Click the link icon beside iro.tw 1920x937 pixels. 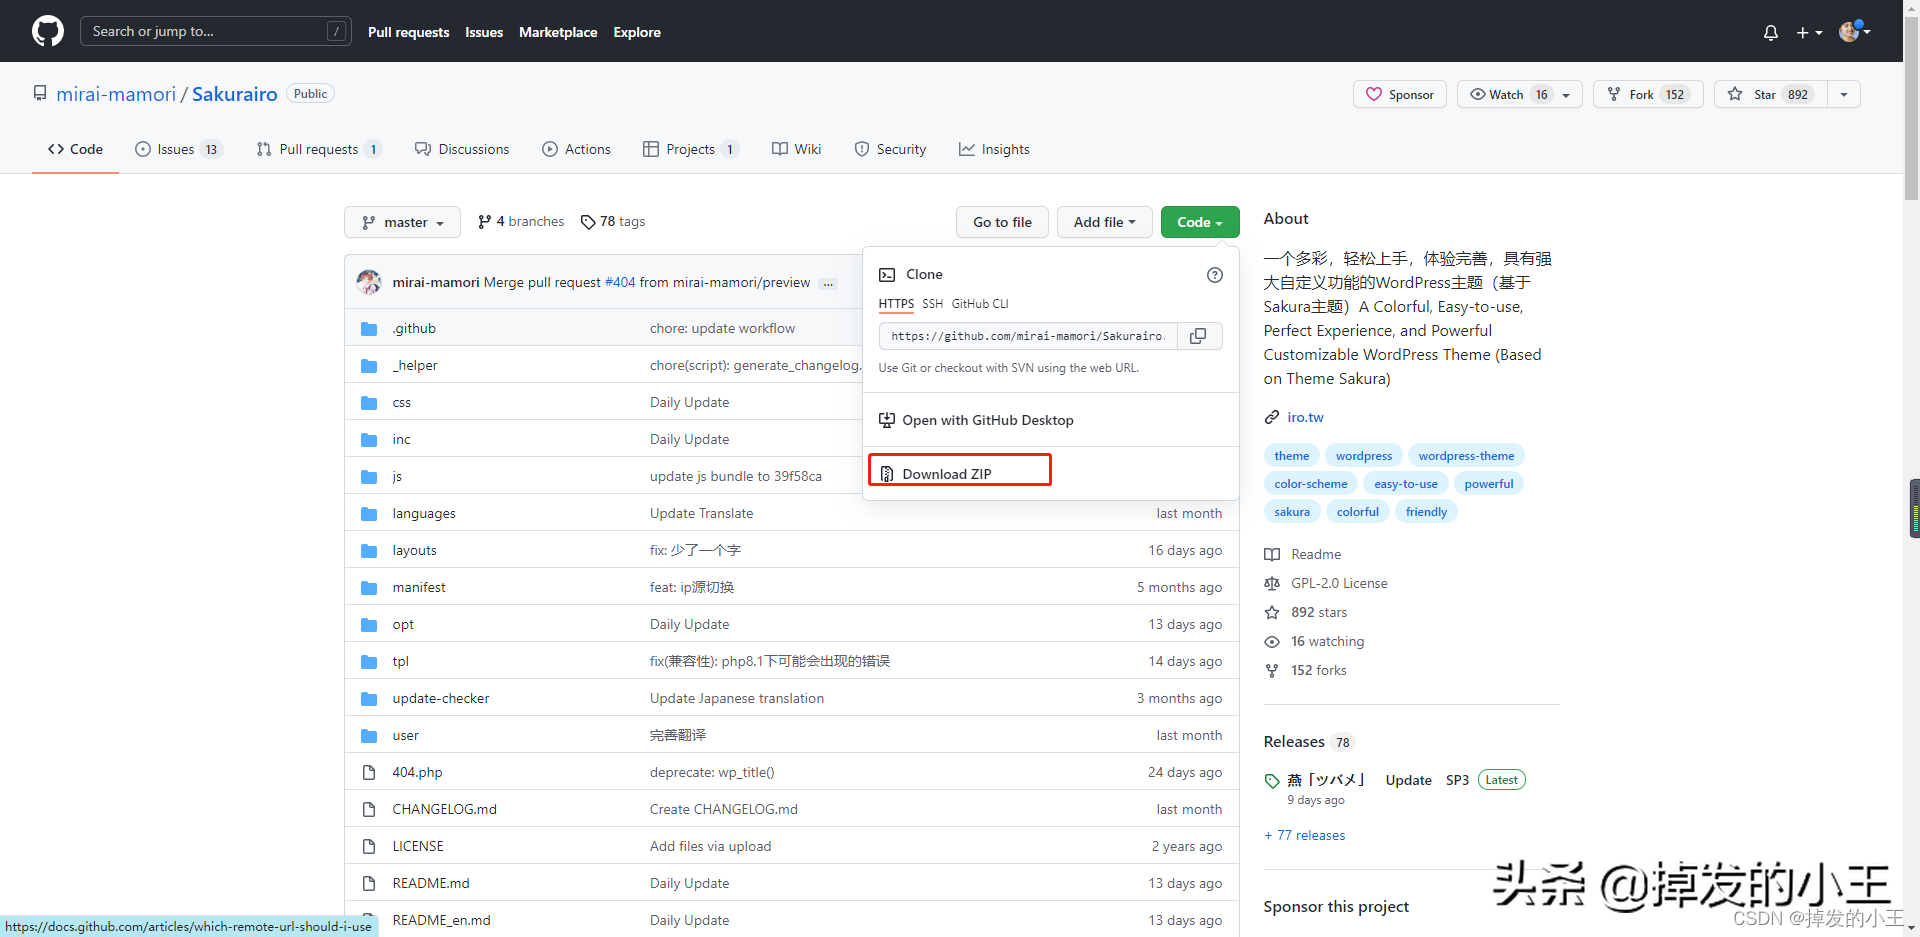[x=1272, y=417]
